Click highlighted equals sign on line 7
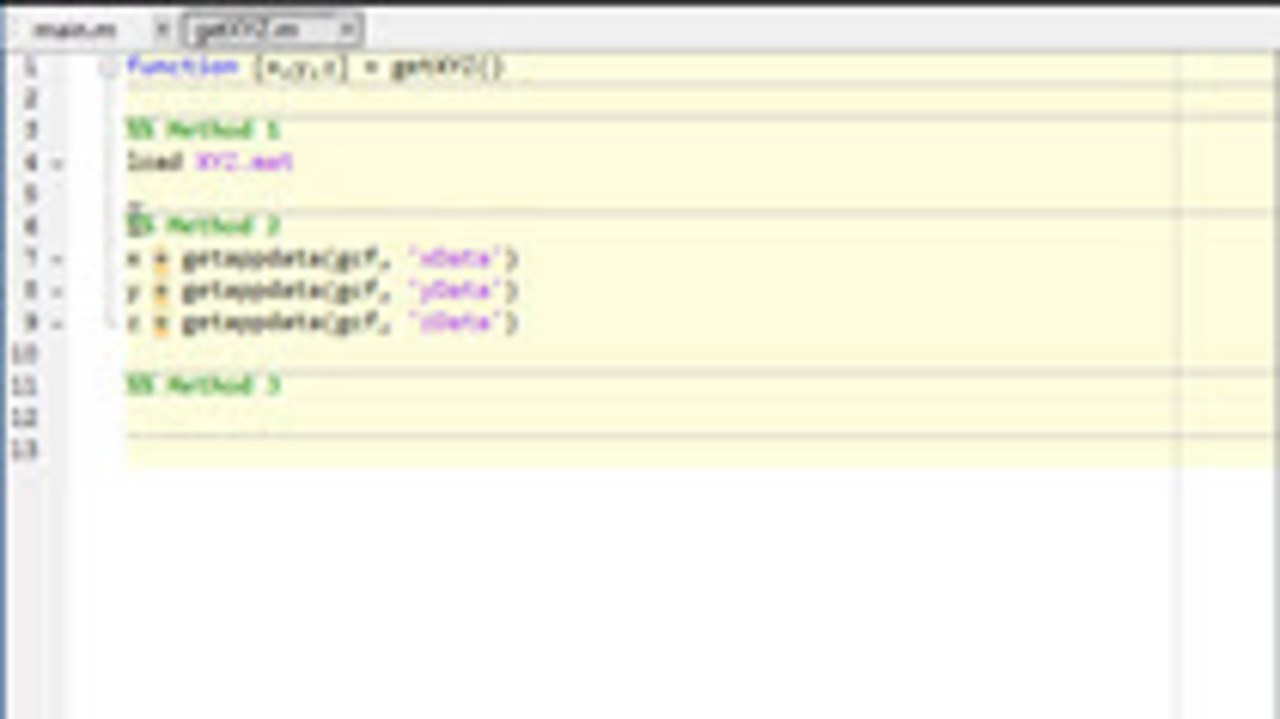1280x719 pixels. click(x=161, y=259)
